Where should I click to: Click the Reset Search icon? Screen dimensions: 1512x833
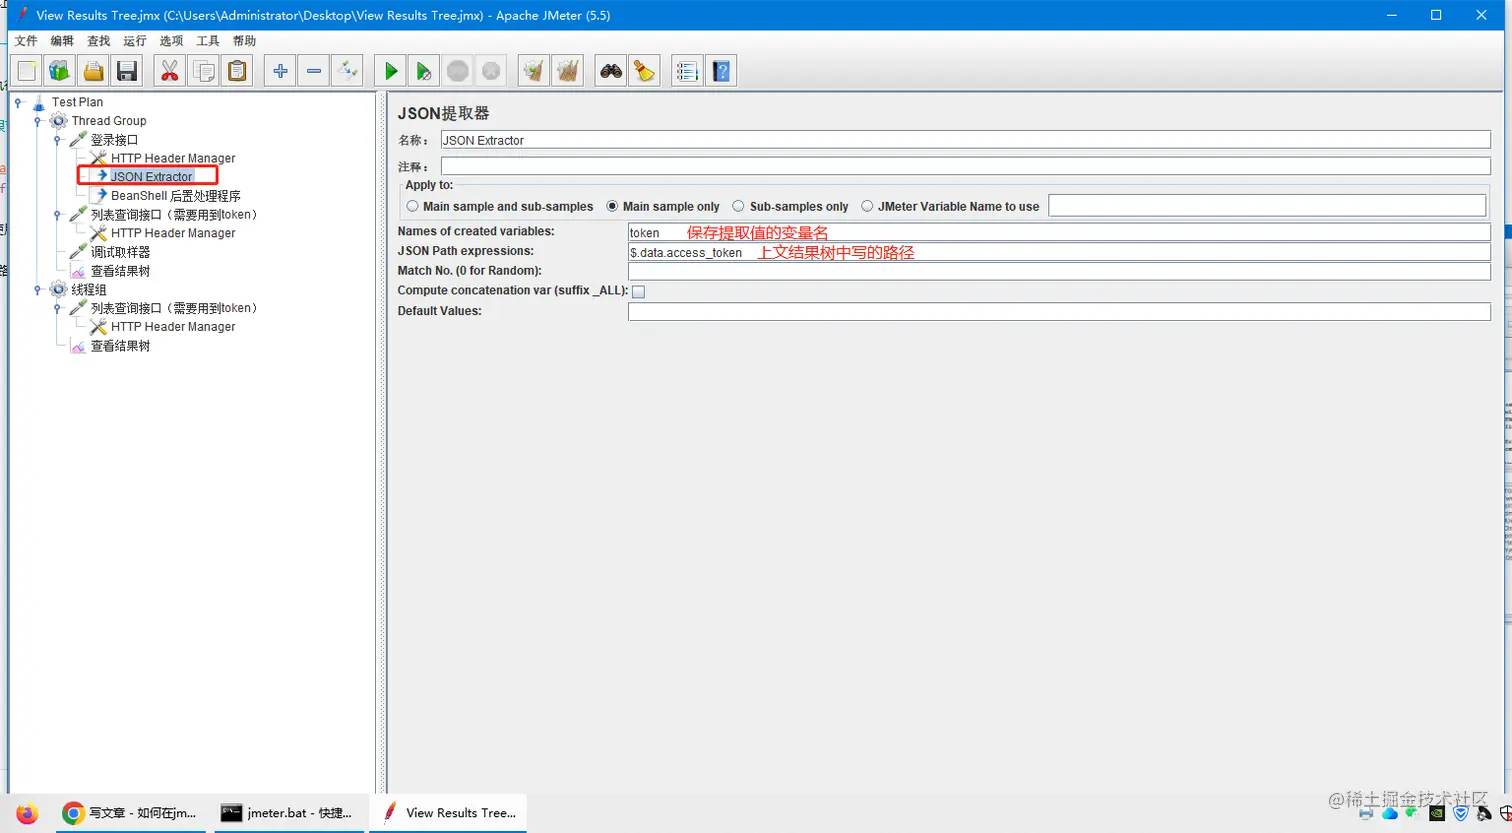coord(645,71)
